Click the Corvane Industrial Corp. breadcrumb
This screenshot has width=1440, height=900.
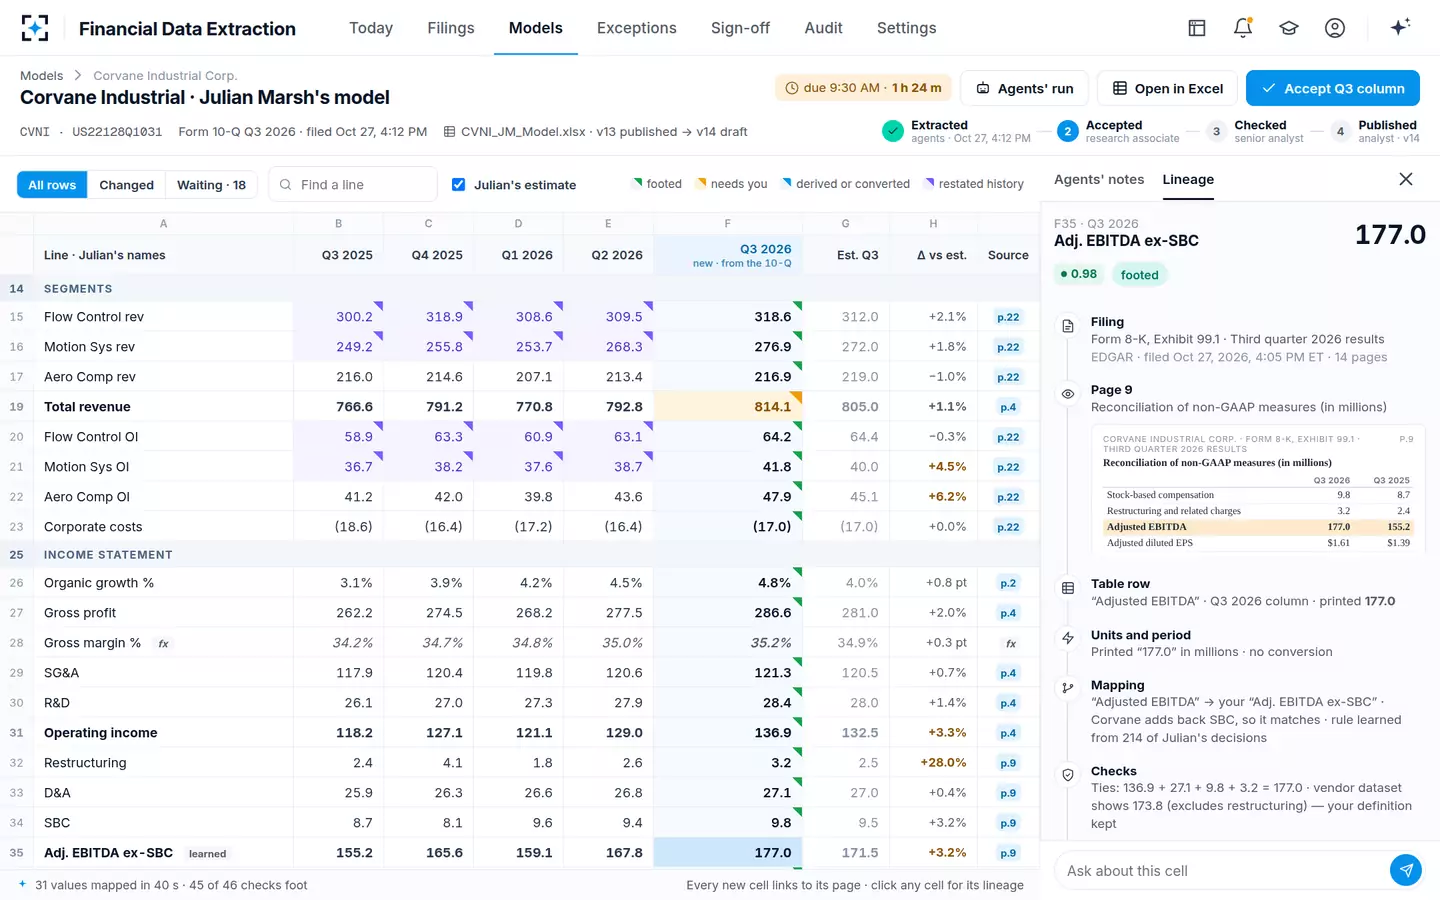click(165, 76)
